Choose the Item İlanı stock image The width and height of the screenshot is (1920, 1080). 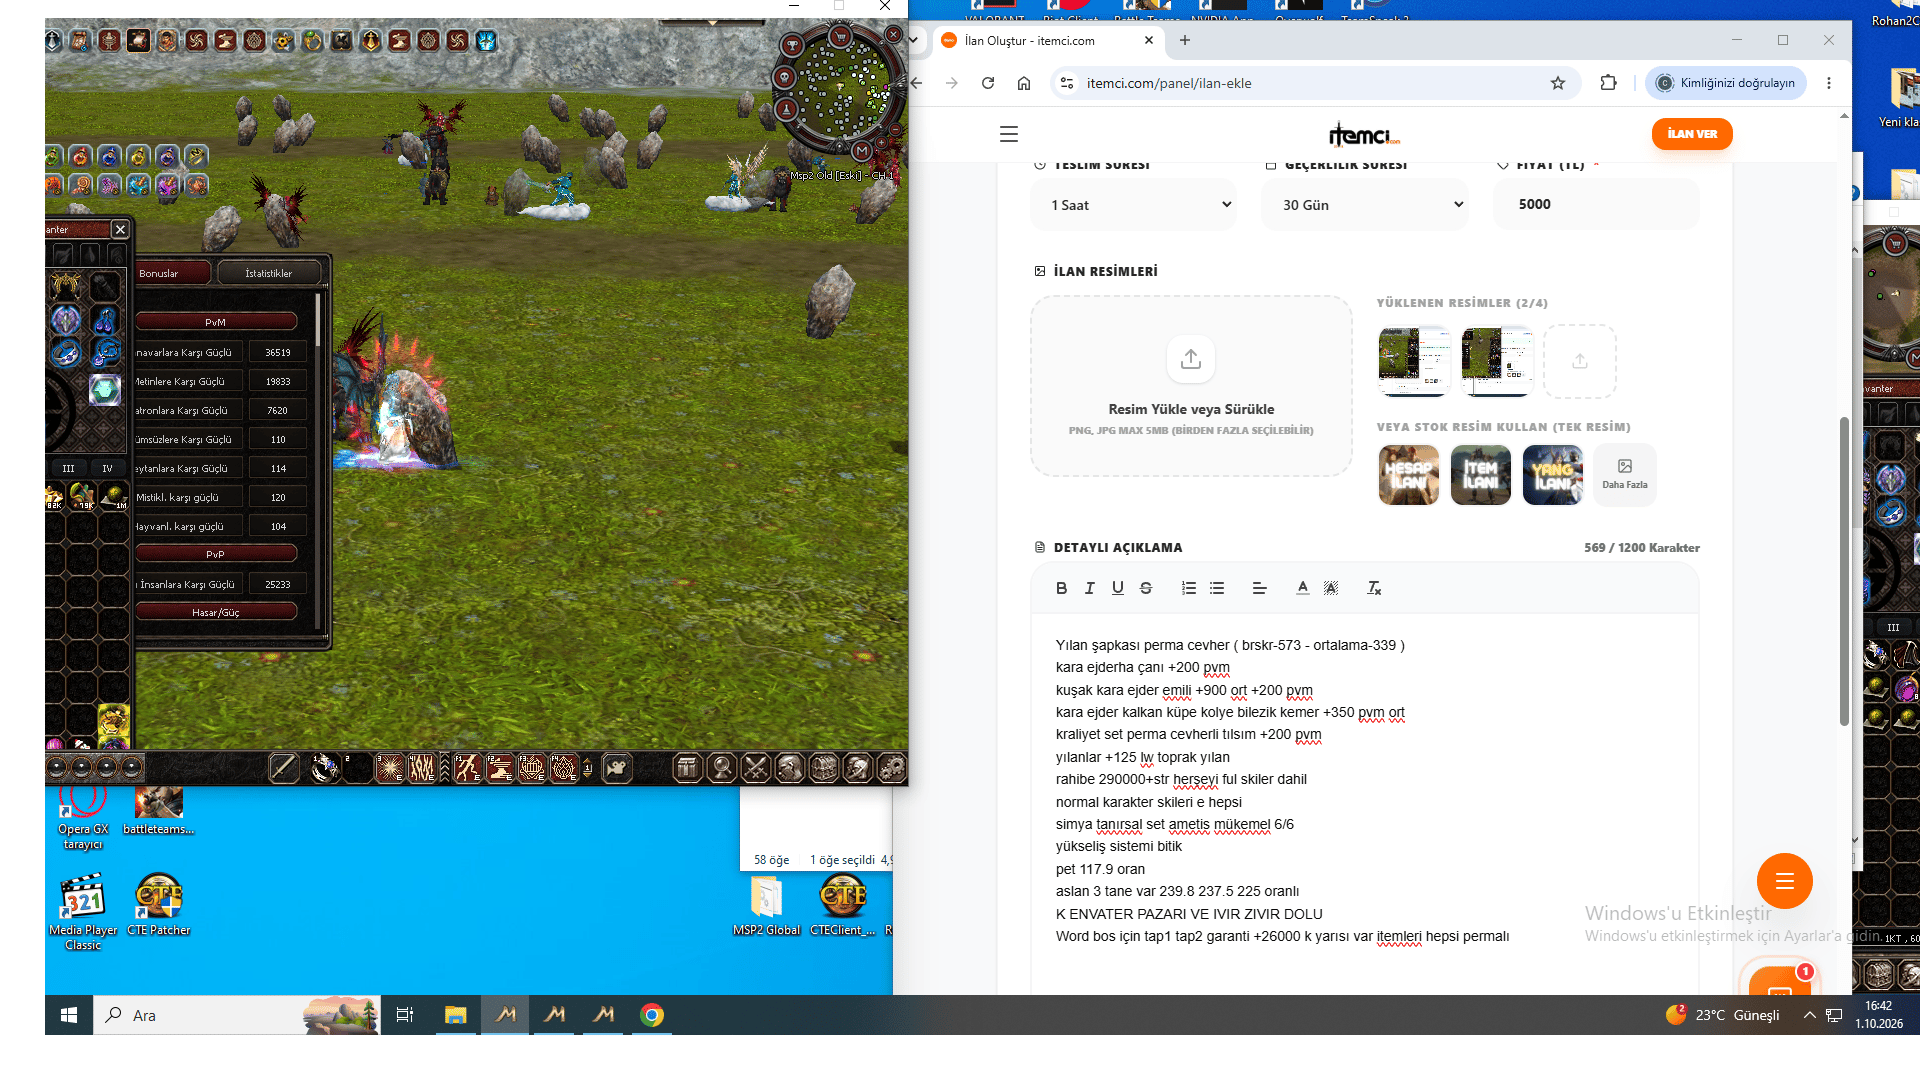(1481, 475)
